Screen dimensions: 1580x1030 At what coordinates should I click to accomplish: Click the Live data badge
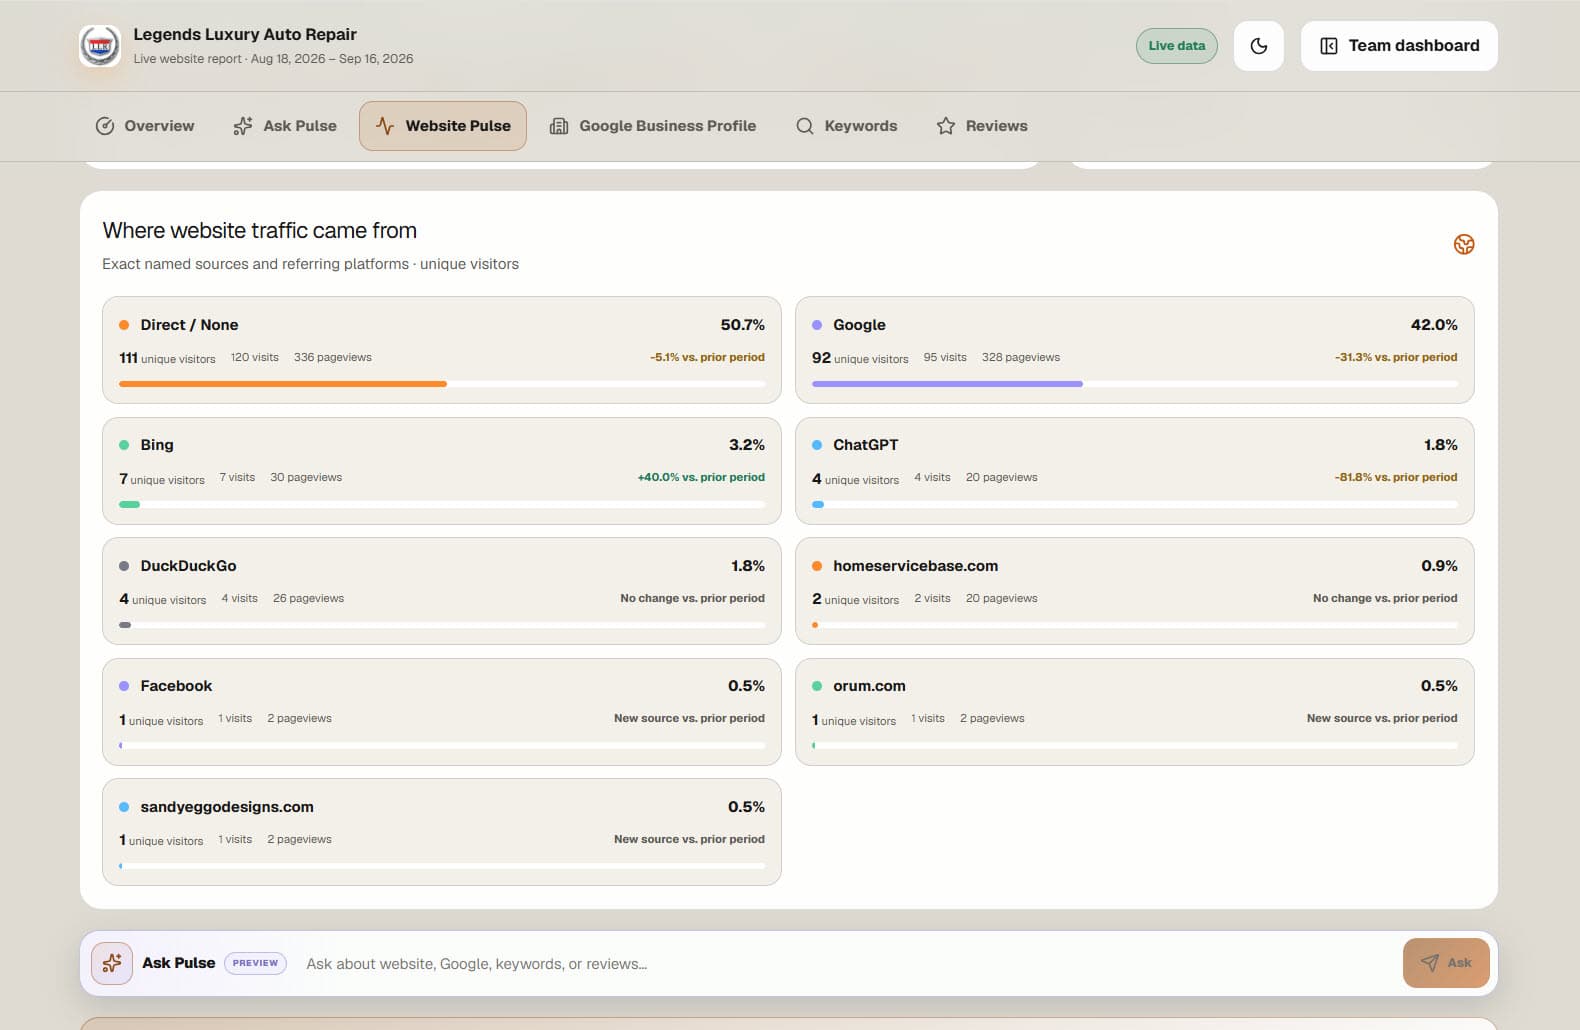pyautogui.click(x=1177, y=46)
